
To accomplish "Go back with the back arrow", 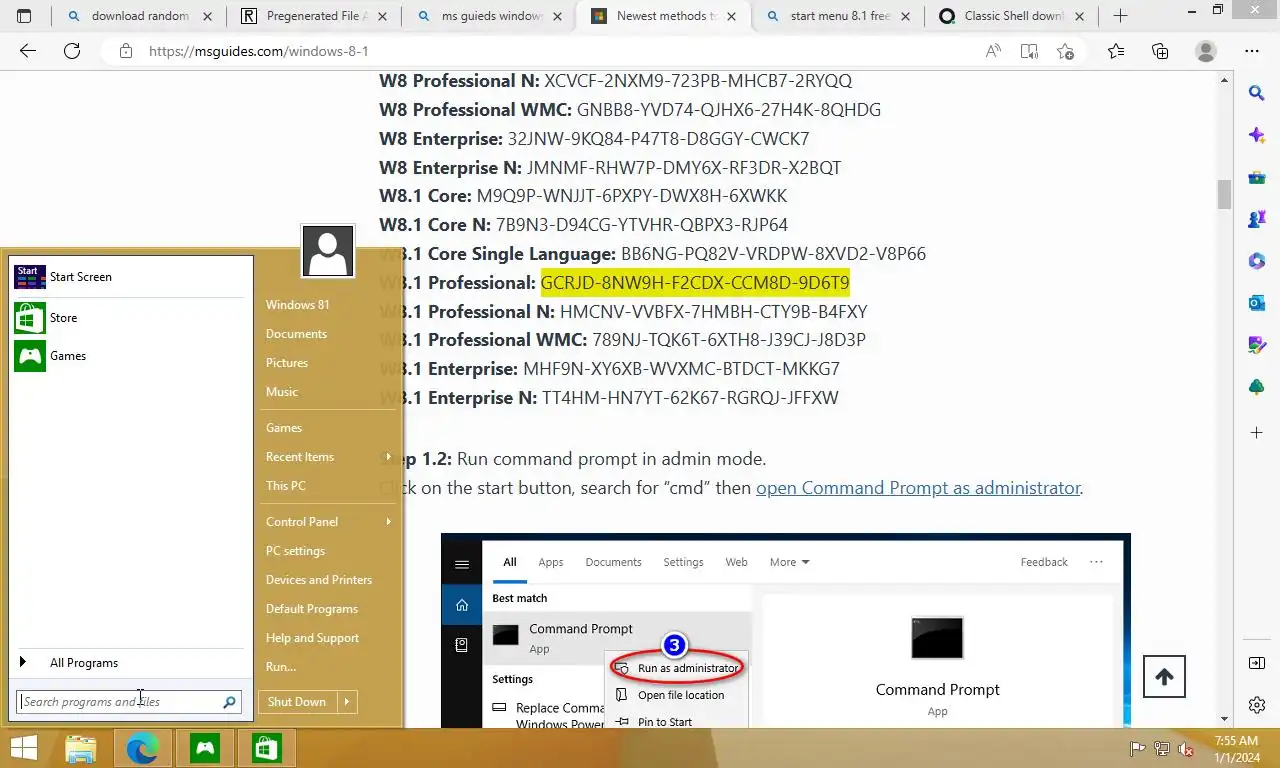I will coord(28,51).
